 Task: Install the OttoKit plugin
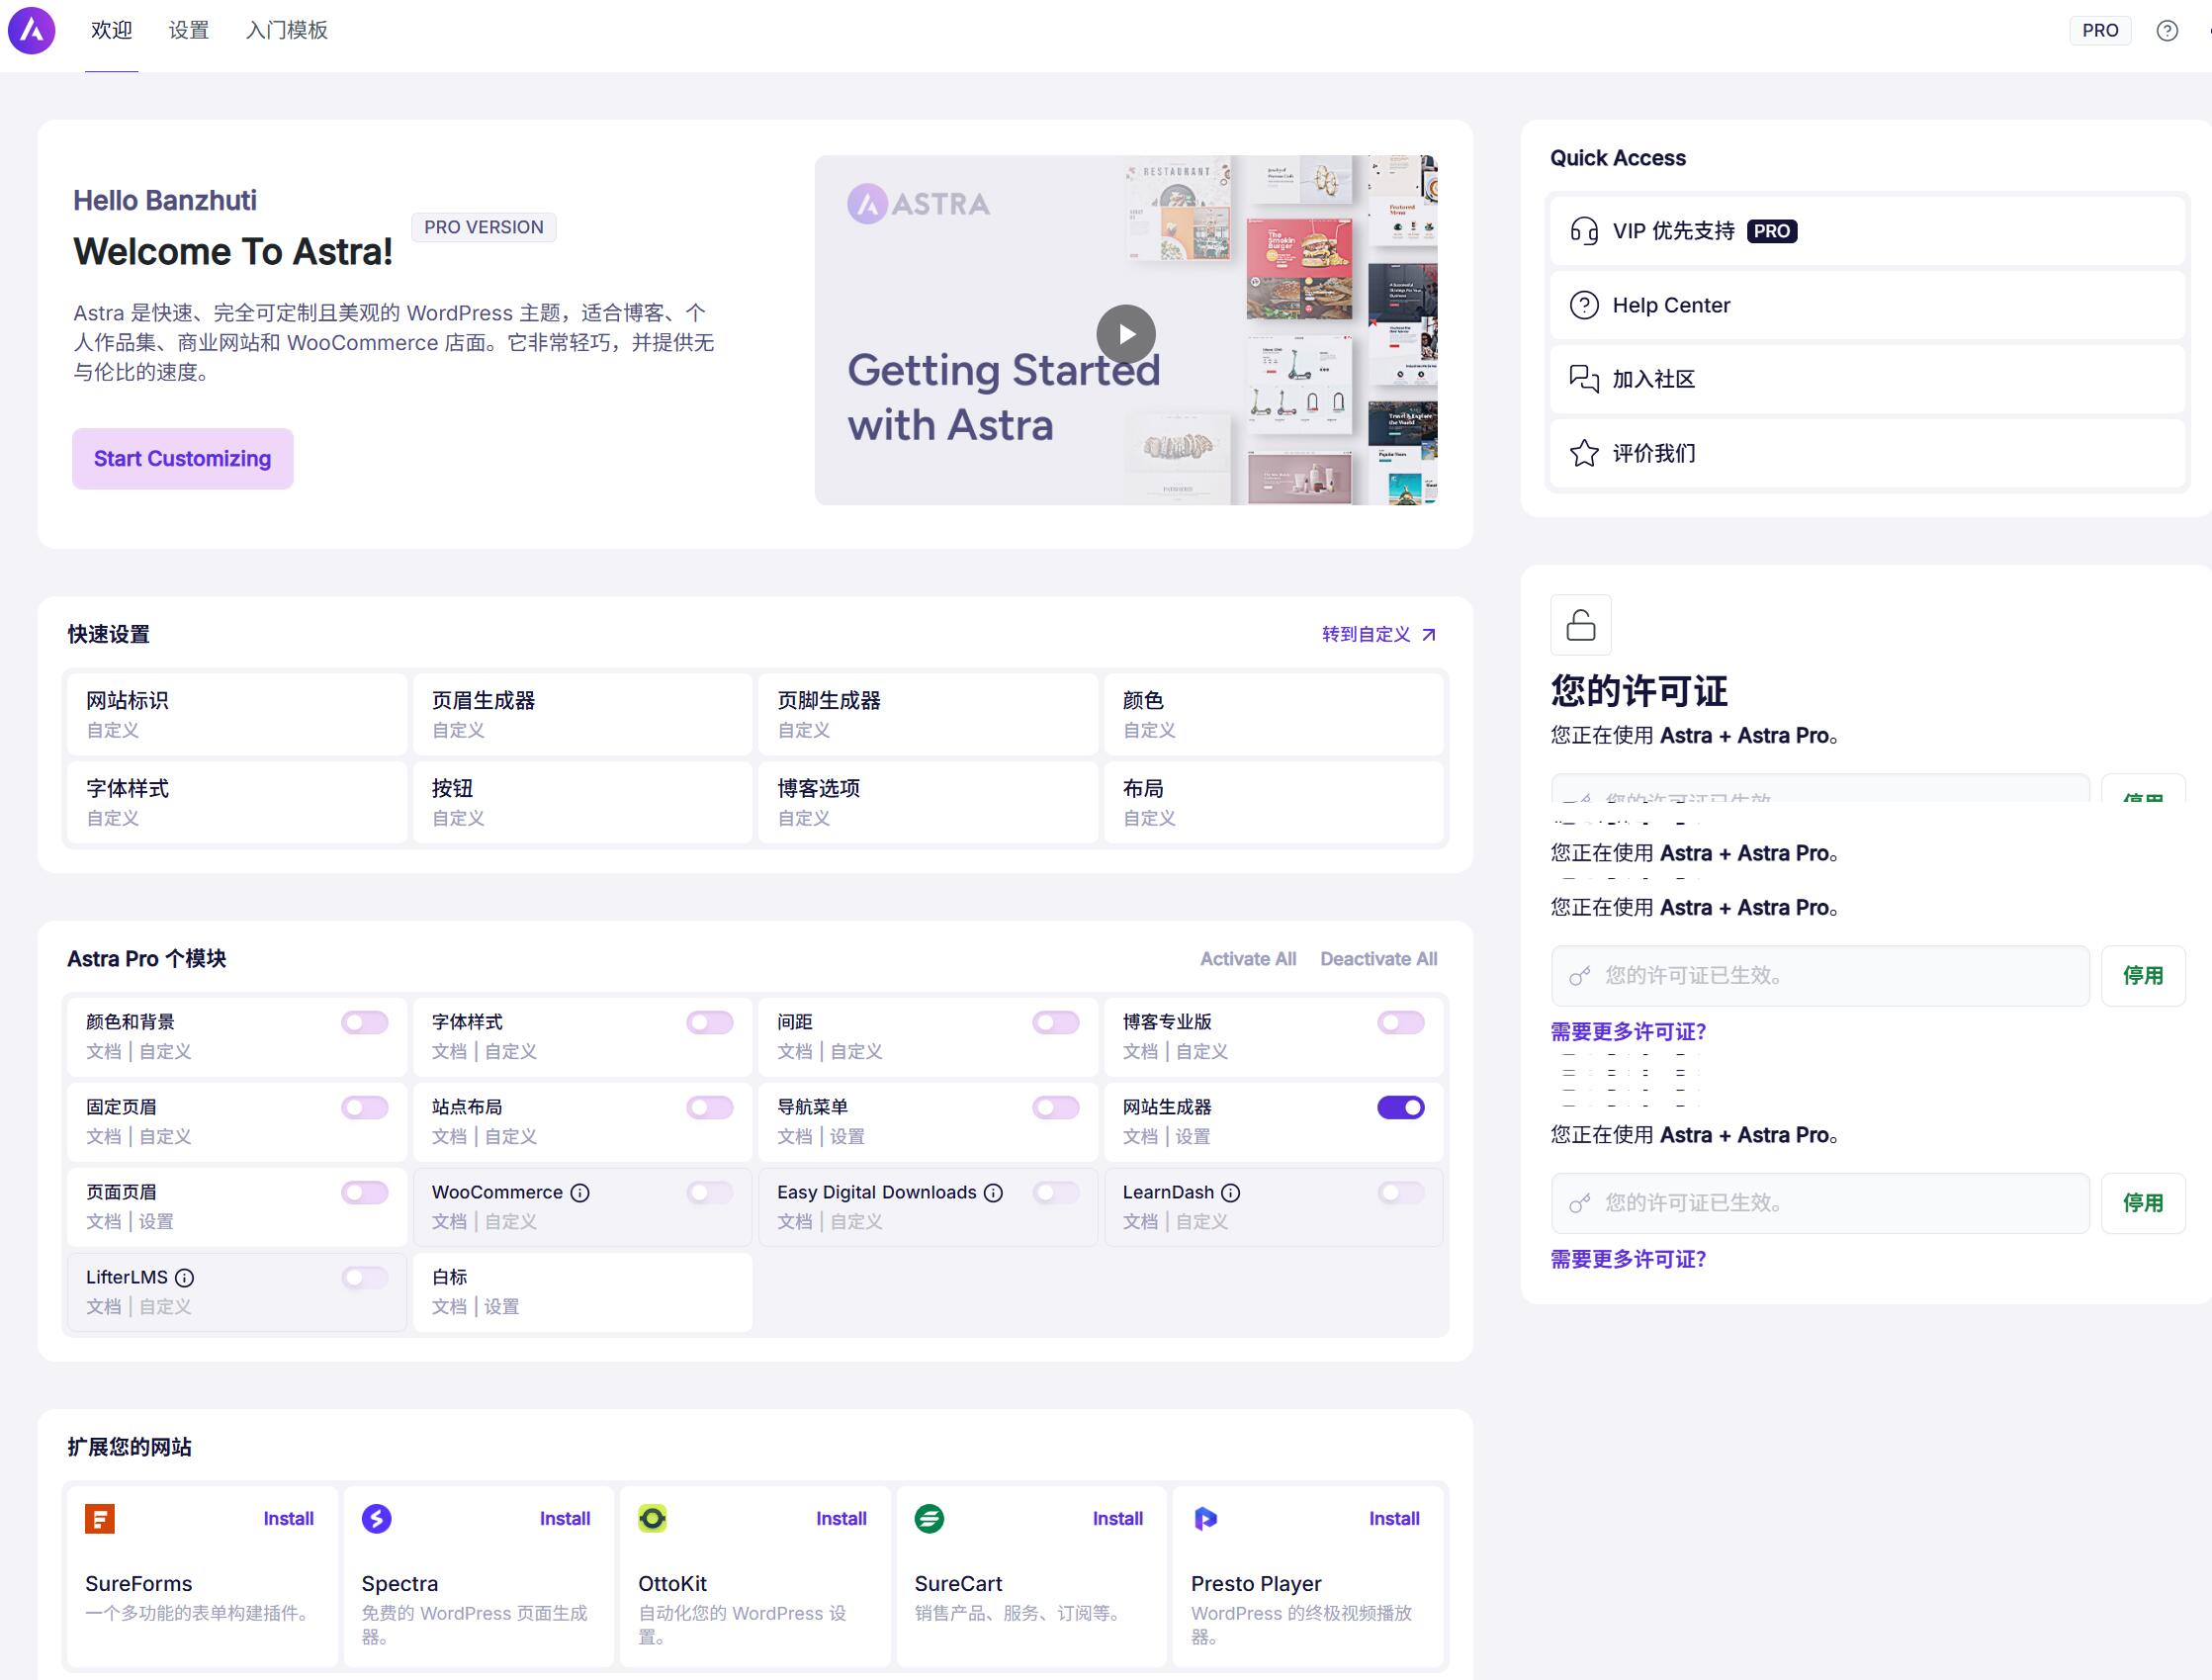coord(841,1518)
